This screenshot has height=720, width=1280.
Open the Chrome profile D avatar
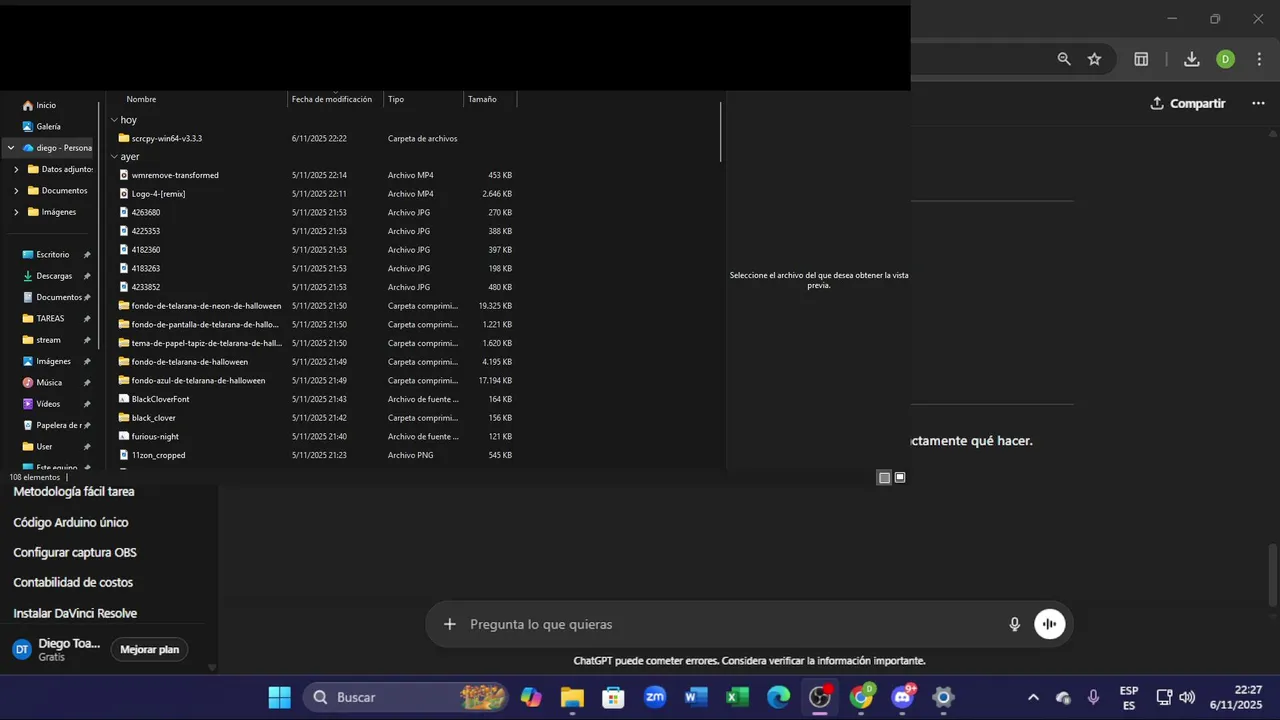[1225, 59]
